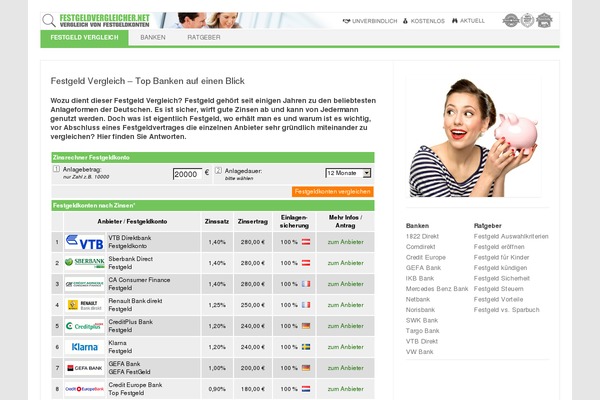The width and height of the screenshot is (600, 400).
Task: Click the German flag in CreditPlus row
Action: pos(306,326)
